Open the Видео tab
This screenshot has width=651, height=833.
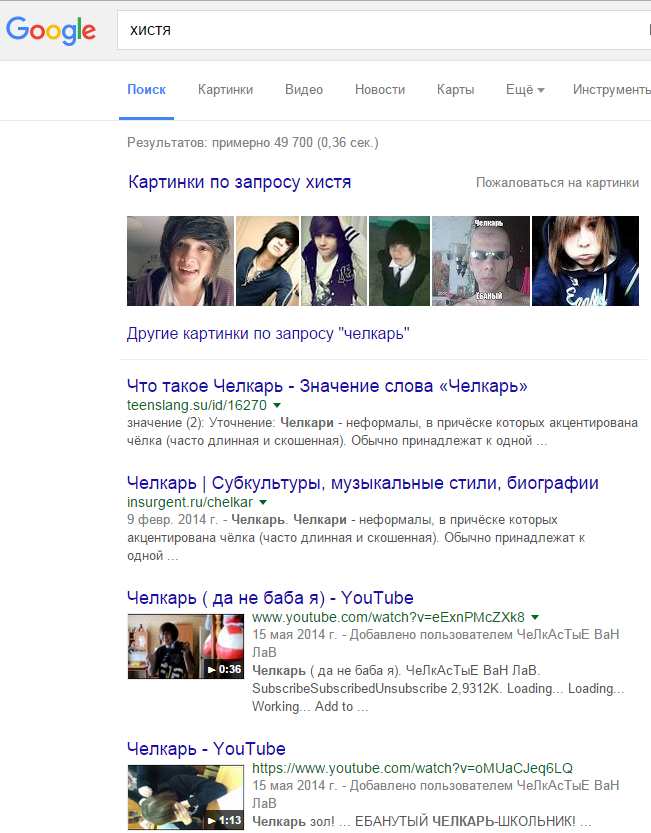tap(304, 90)
